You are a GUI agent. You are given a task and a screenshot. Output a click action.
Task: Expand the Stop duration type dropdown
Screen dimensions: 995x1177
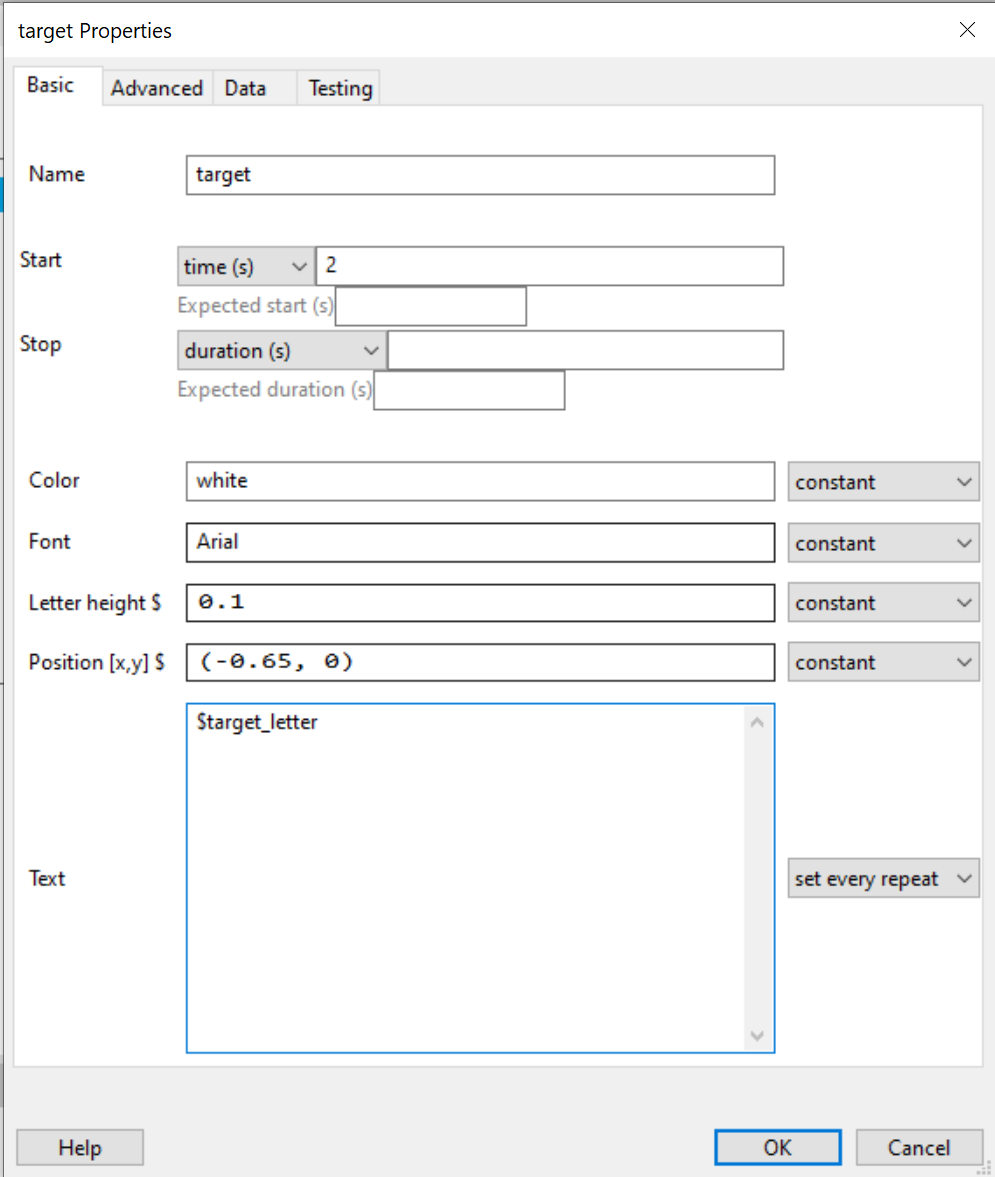pos(282,351)
